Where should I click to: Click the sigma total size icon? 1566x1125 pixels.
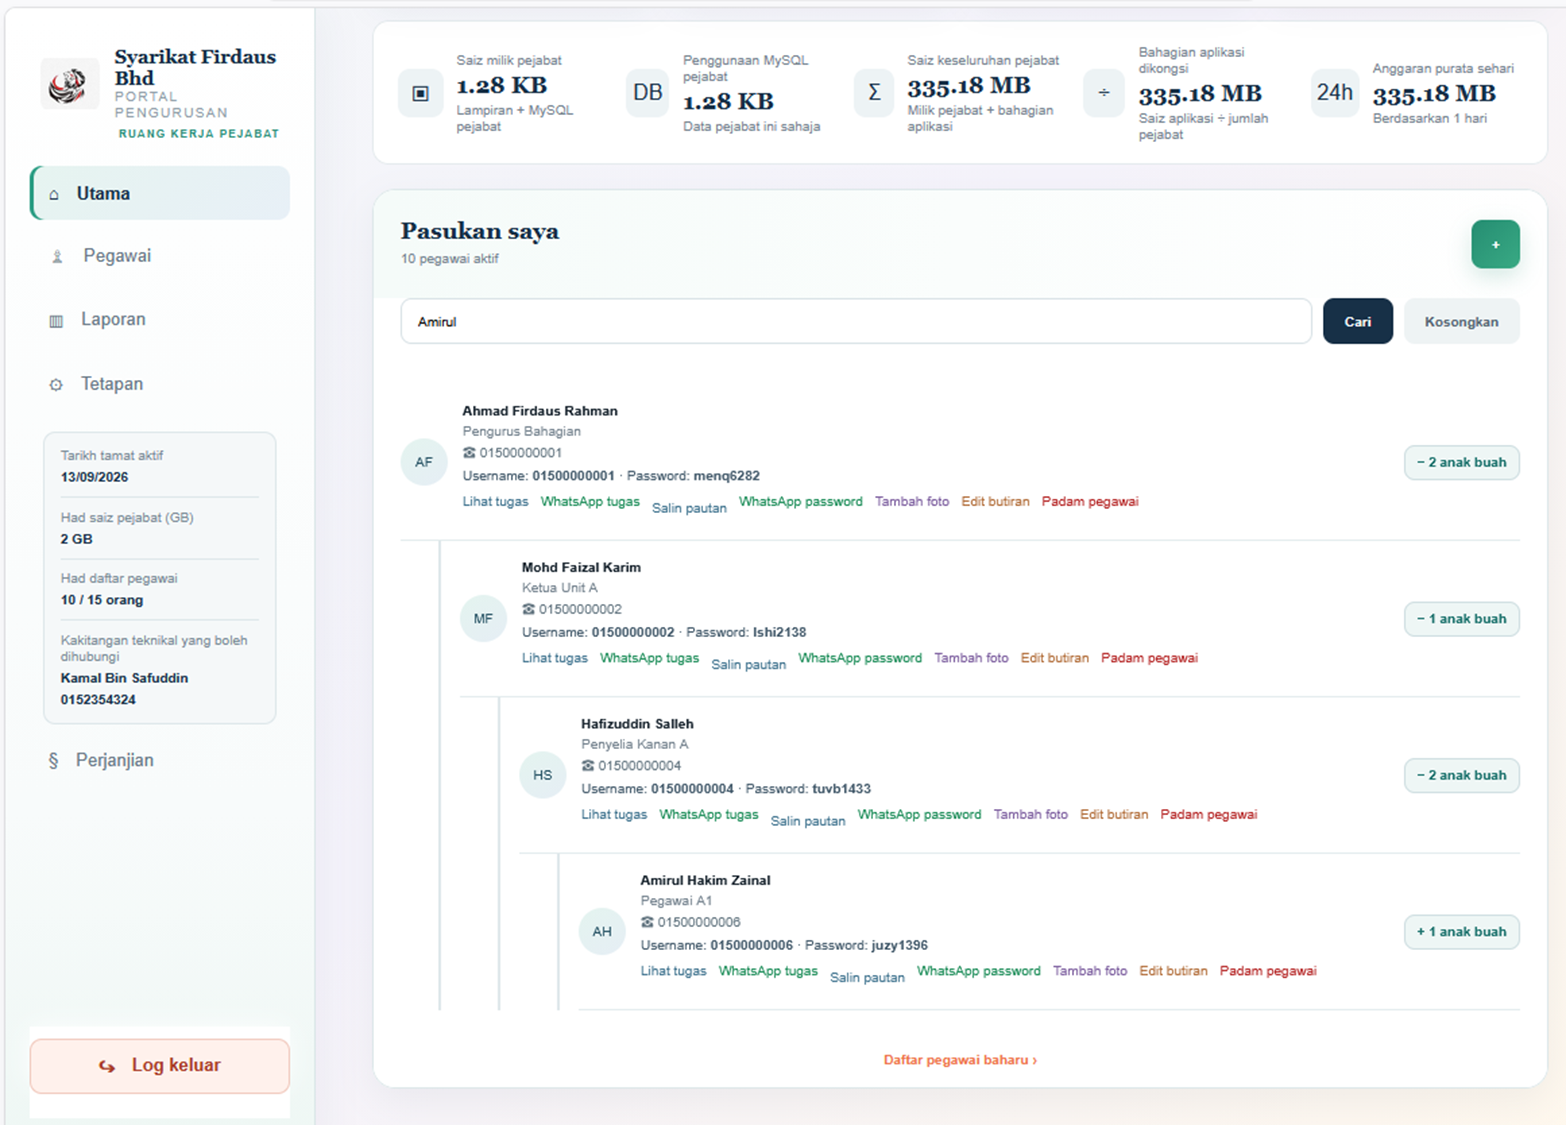click(x=874, y=93)
